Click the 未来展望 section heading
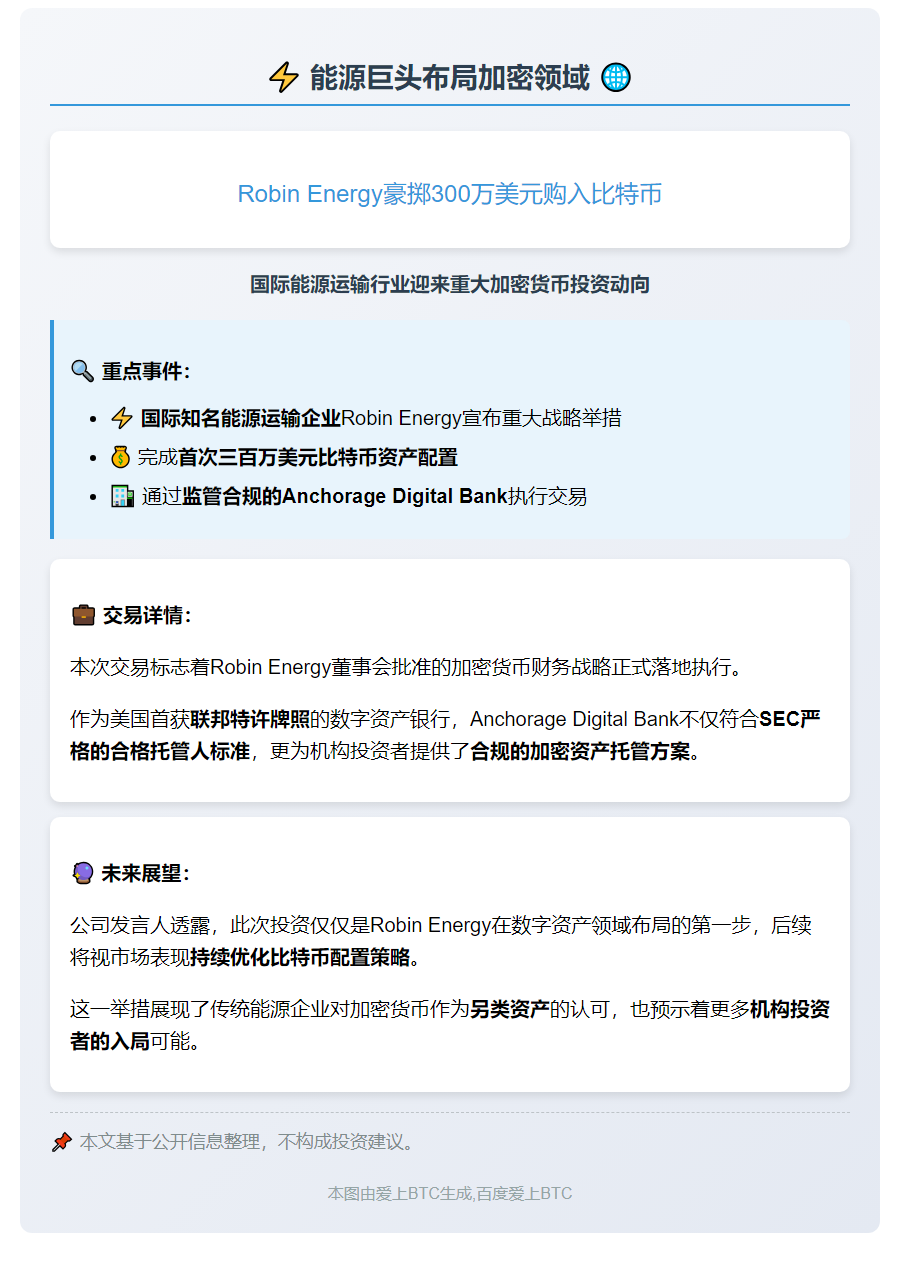Viewport: 900px width, 1264px height. tap(146, 873)
